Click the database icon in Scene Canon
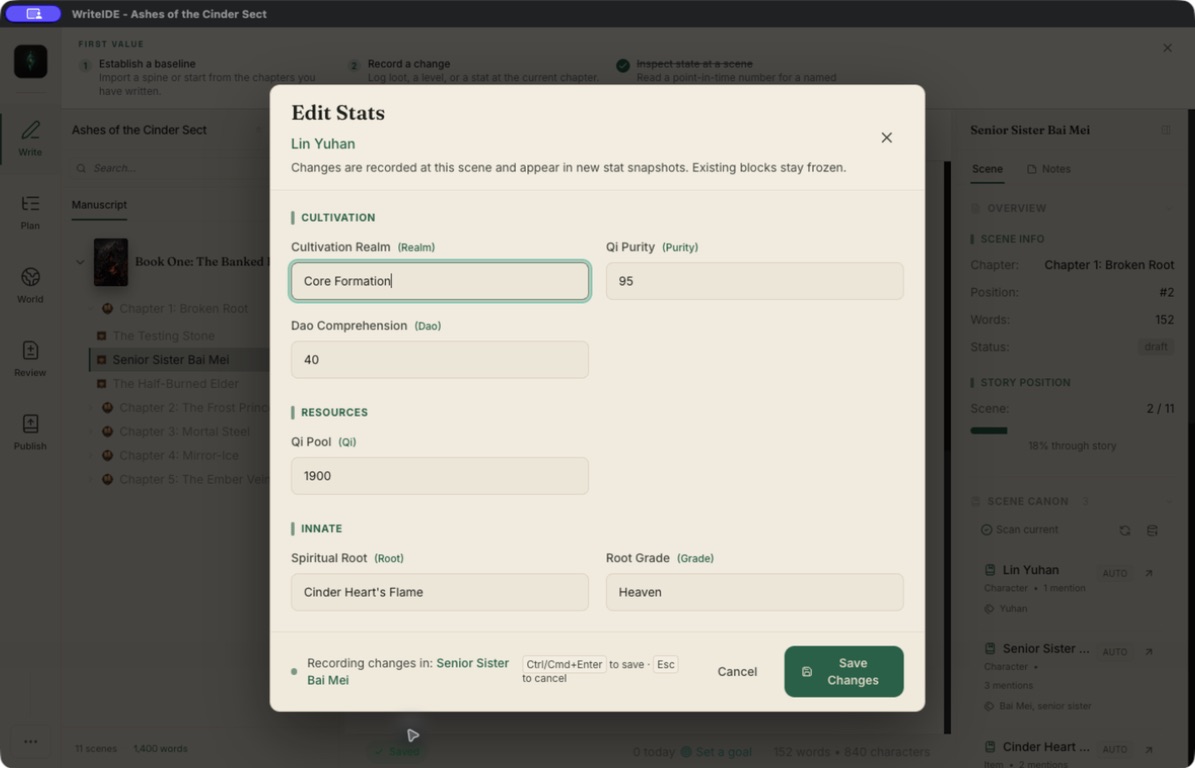The height and width of the screenshot is (768, 1195). coord(1152,530)
